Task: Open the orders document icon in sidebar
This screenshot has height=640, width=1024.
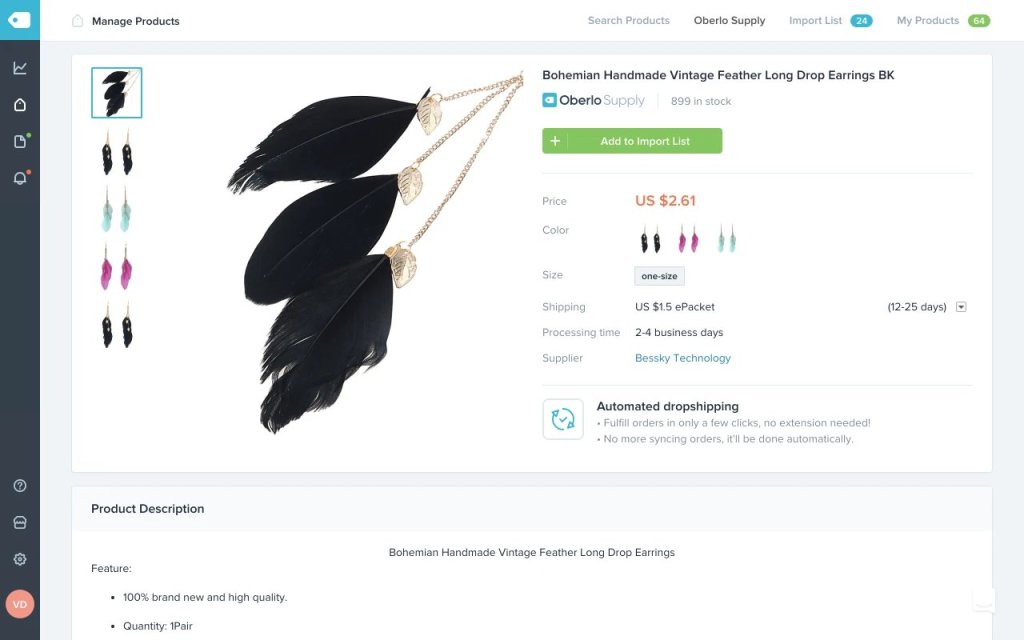Action: (x=20, y=141)
